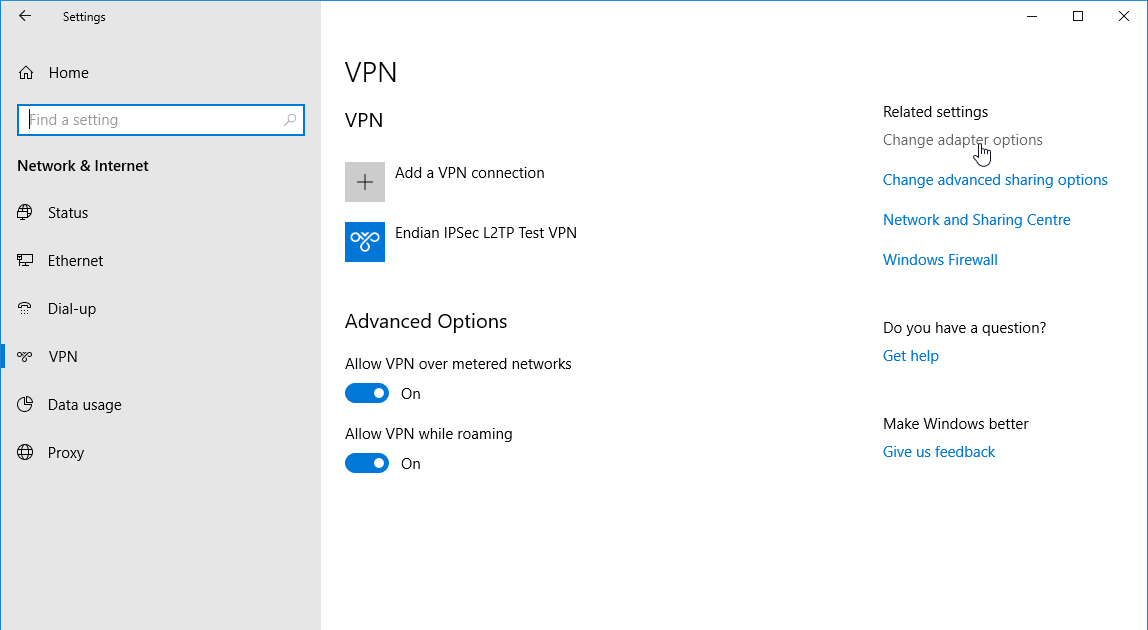Click the Ethernet monitor icon
This screenshot has width=1148, height=630.
[25, 260]
